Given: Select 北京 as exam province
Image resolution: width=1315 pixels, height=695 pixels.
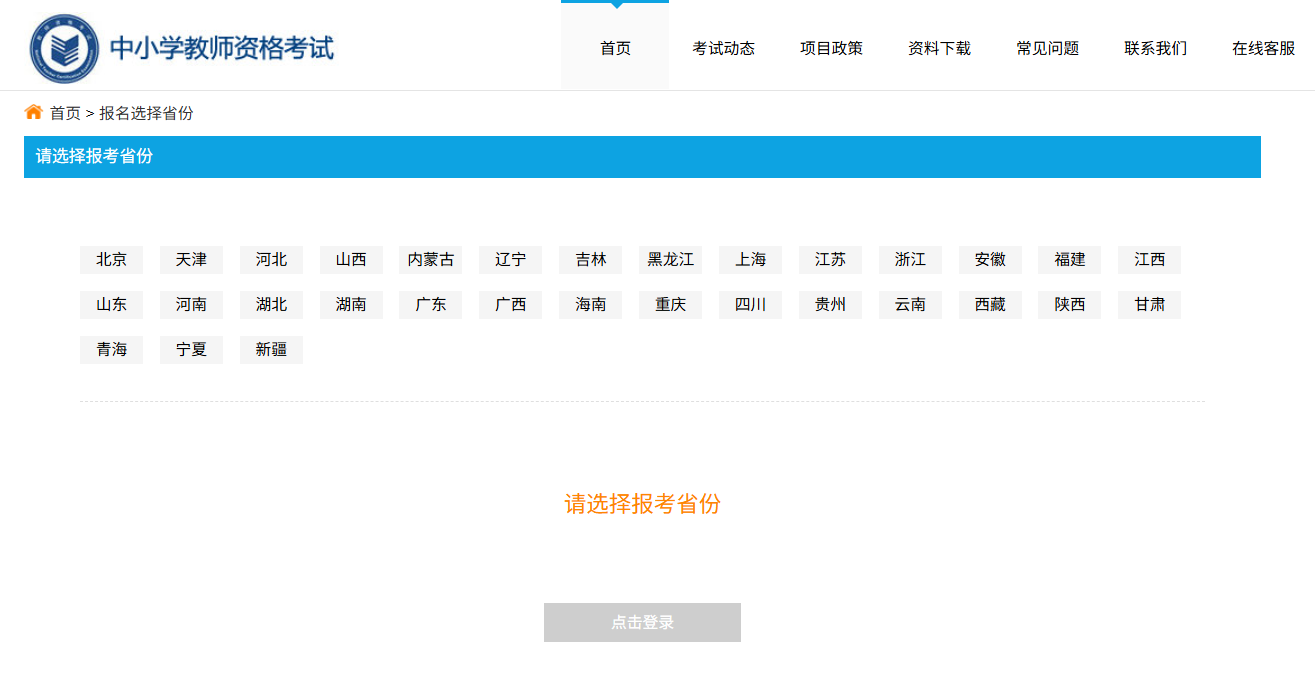Looking at the screenshot, I should tap(111, 260).
